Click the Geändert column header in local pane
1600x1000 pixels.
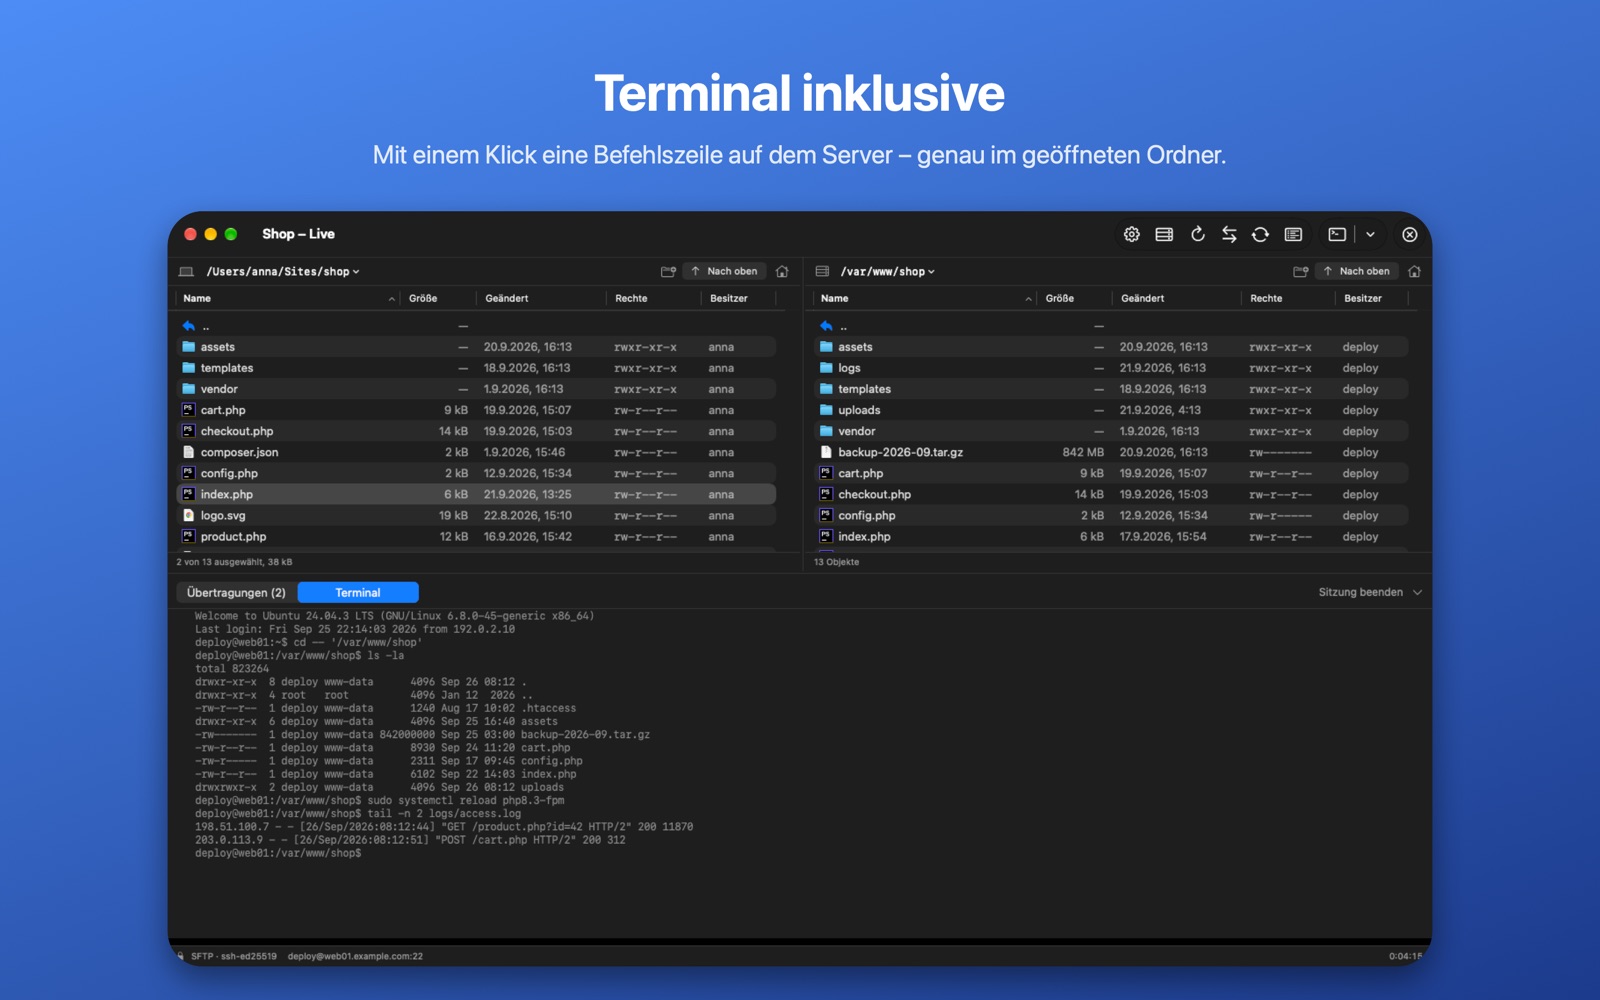[x=541, y=298]
